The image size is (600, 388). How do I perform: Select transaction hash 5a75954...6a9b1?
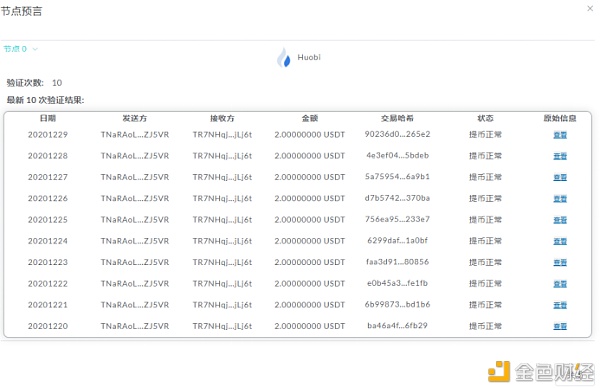click(397, 177)
